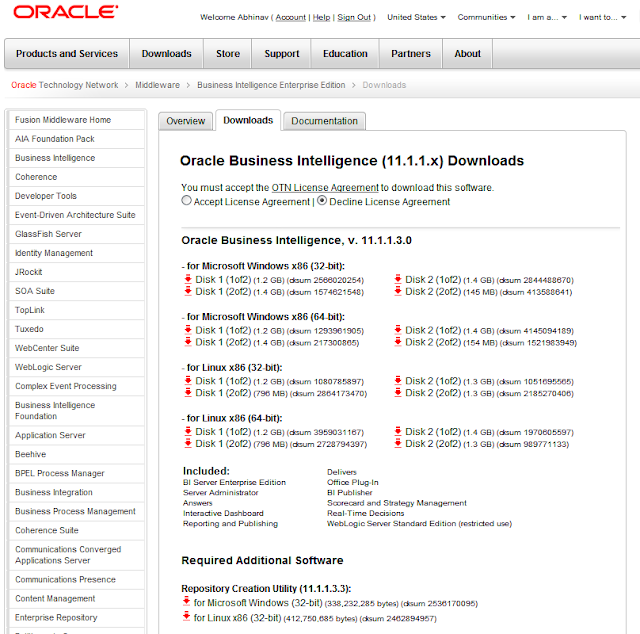Open the Account link in header
The height and width of the screenshot is (634, 640).
(x=291, y=17)
